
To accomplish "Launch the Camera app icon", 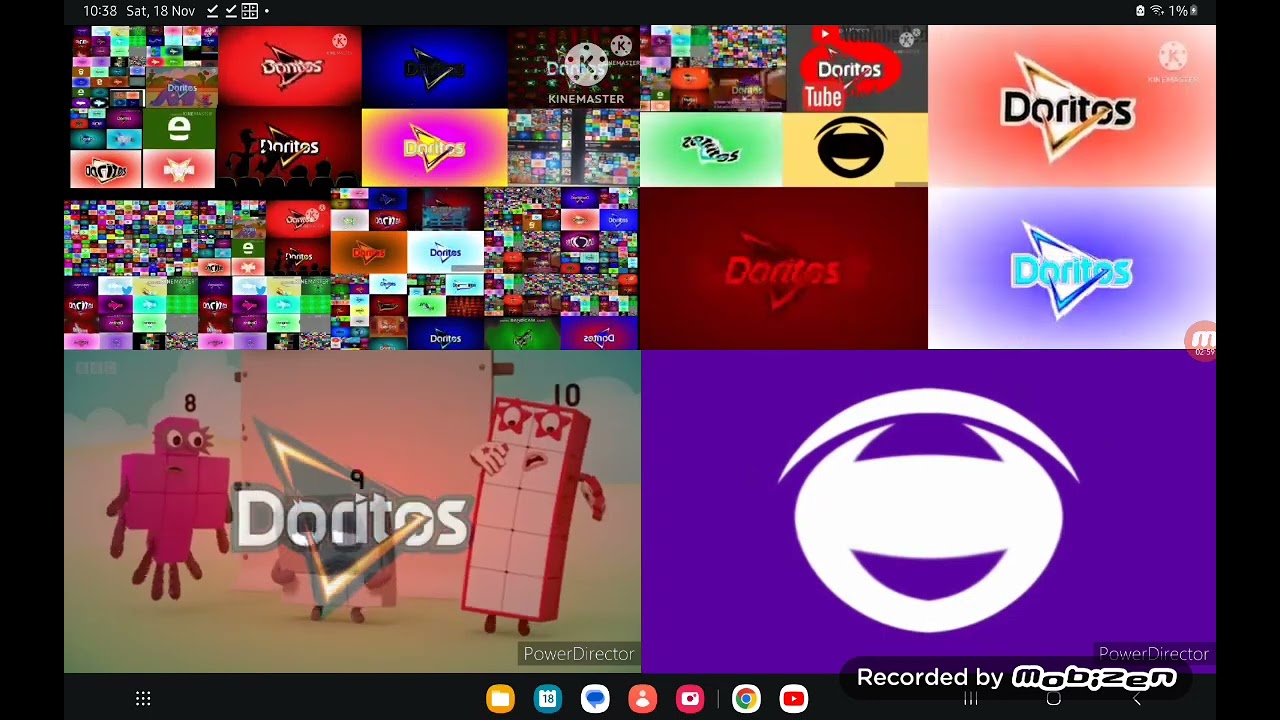I will click(x=690, y=699).
